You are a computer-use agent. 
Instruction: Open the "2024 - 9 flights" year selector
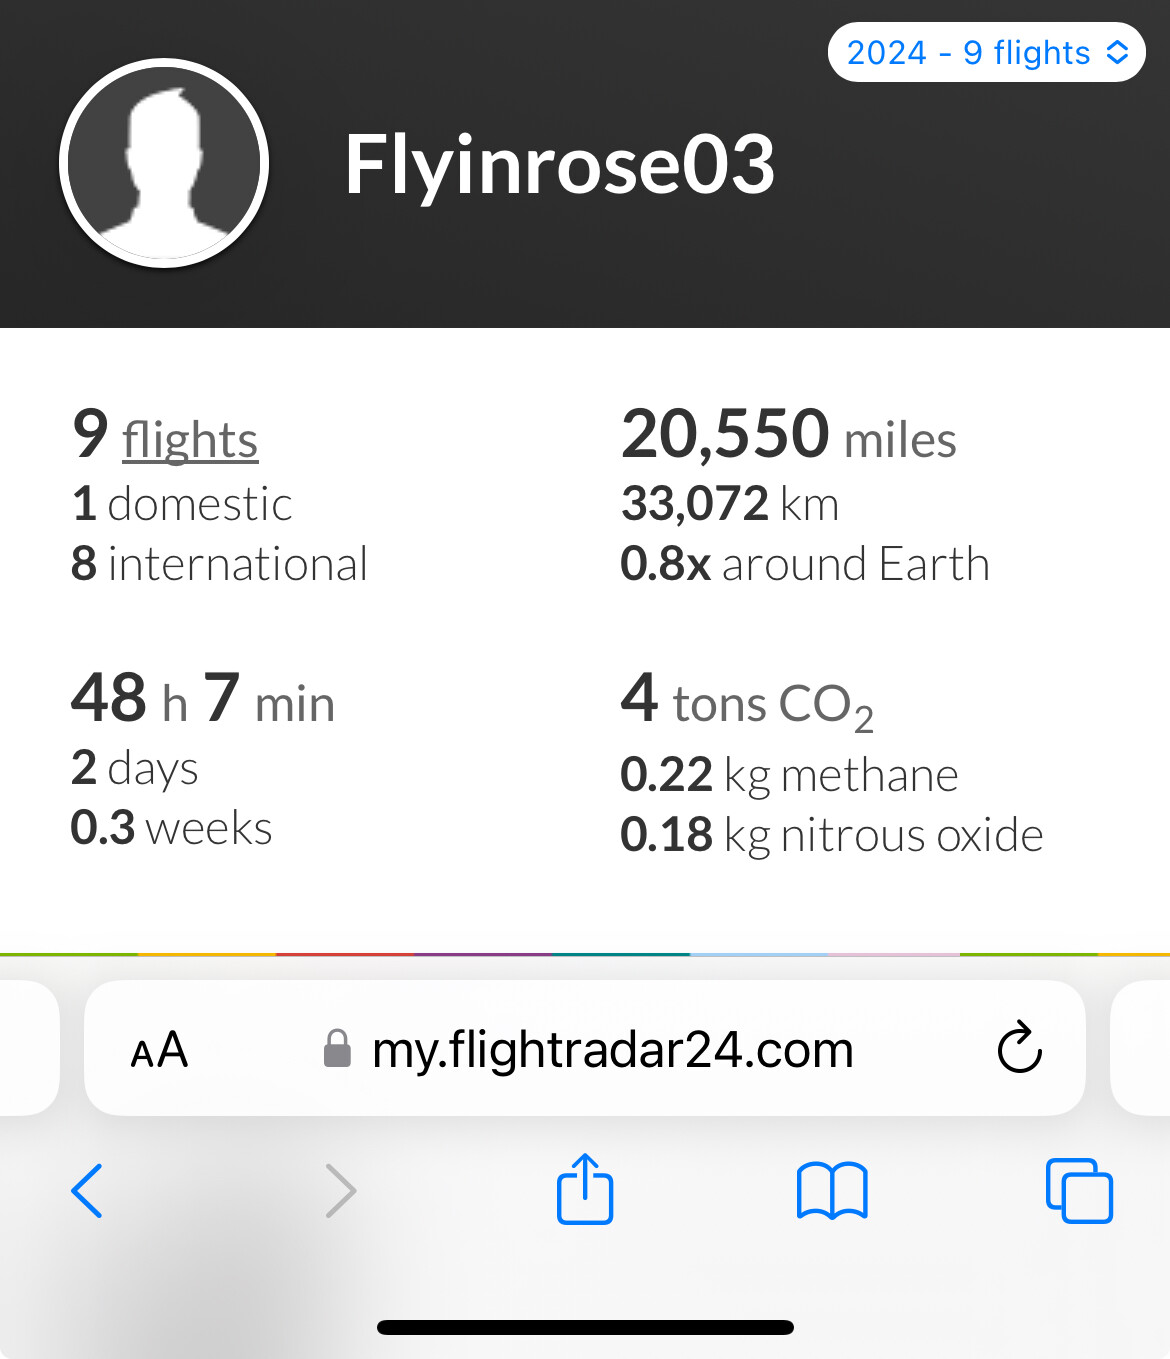[x=986, y=52]
